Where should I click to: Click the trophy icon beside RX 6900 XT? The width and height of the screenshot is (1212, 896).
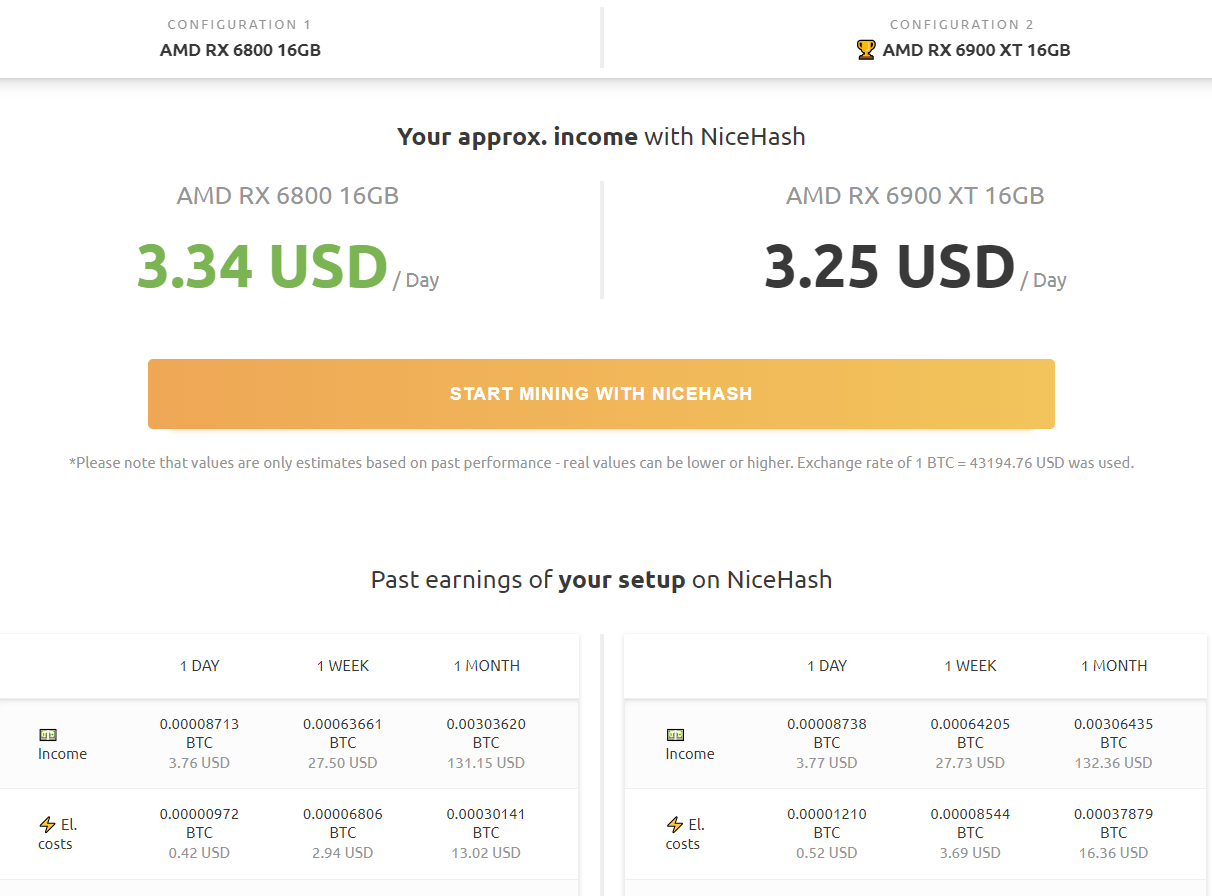click(866, 50)
